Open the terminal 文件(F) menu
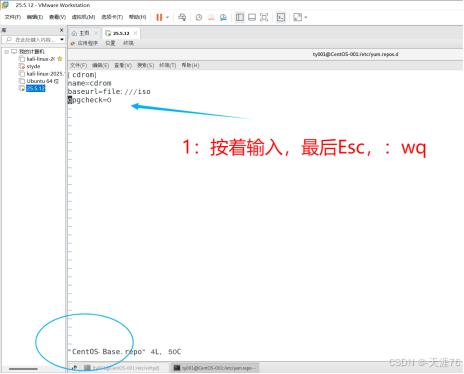The height and width of the screenshot is (374, 464). [x=78, y=65]
